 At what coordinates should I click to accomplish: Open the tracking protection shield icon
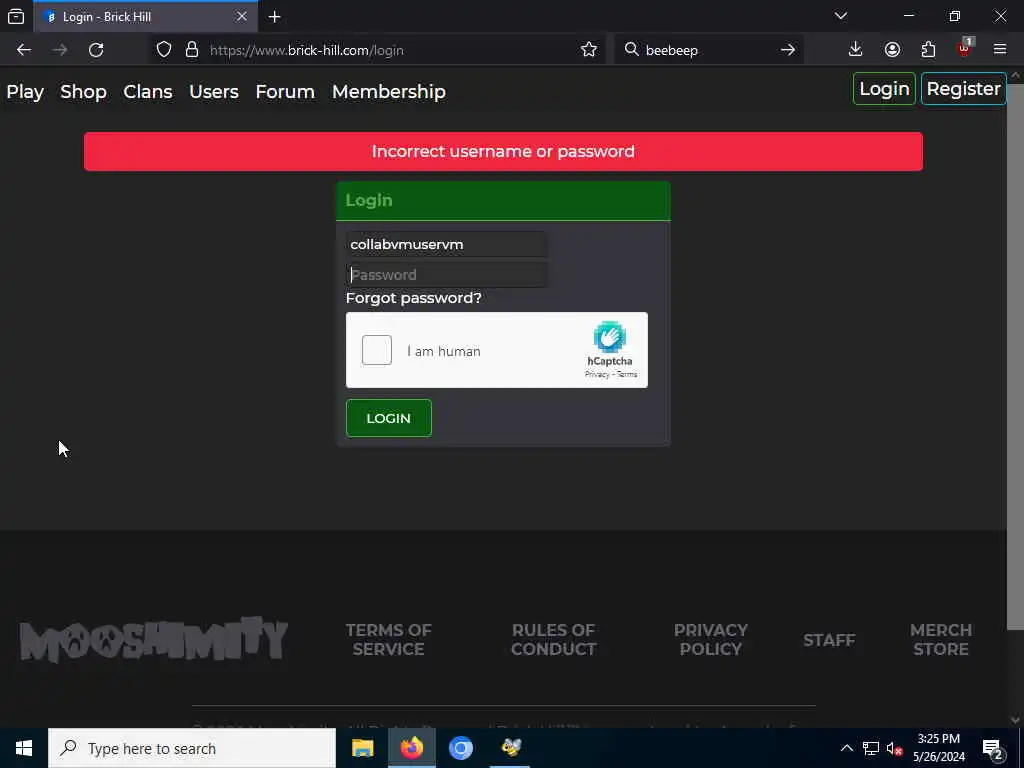pyautogui.click(x=164, y=50)
